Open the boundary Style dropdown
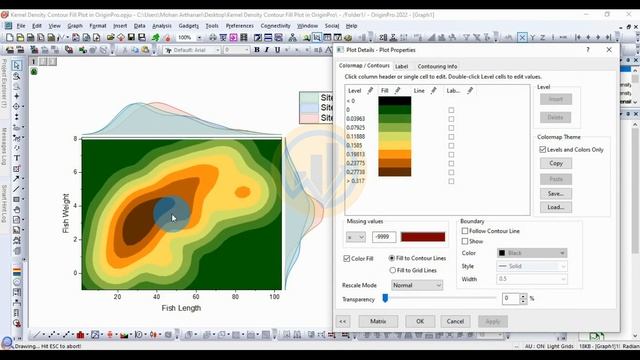Viewport: 640px width, 360px height. pos(532,266)
